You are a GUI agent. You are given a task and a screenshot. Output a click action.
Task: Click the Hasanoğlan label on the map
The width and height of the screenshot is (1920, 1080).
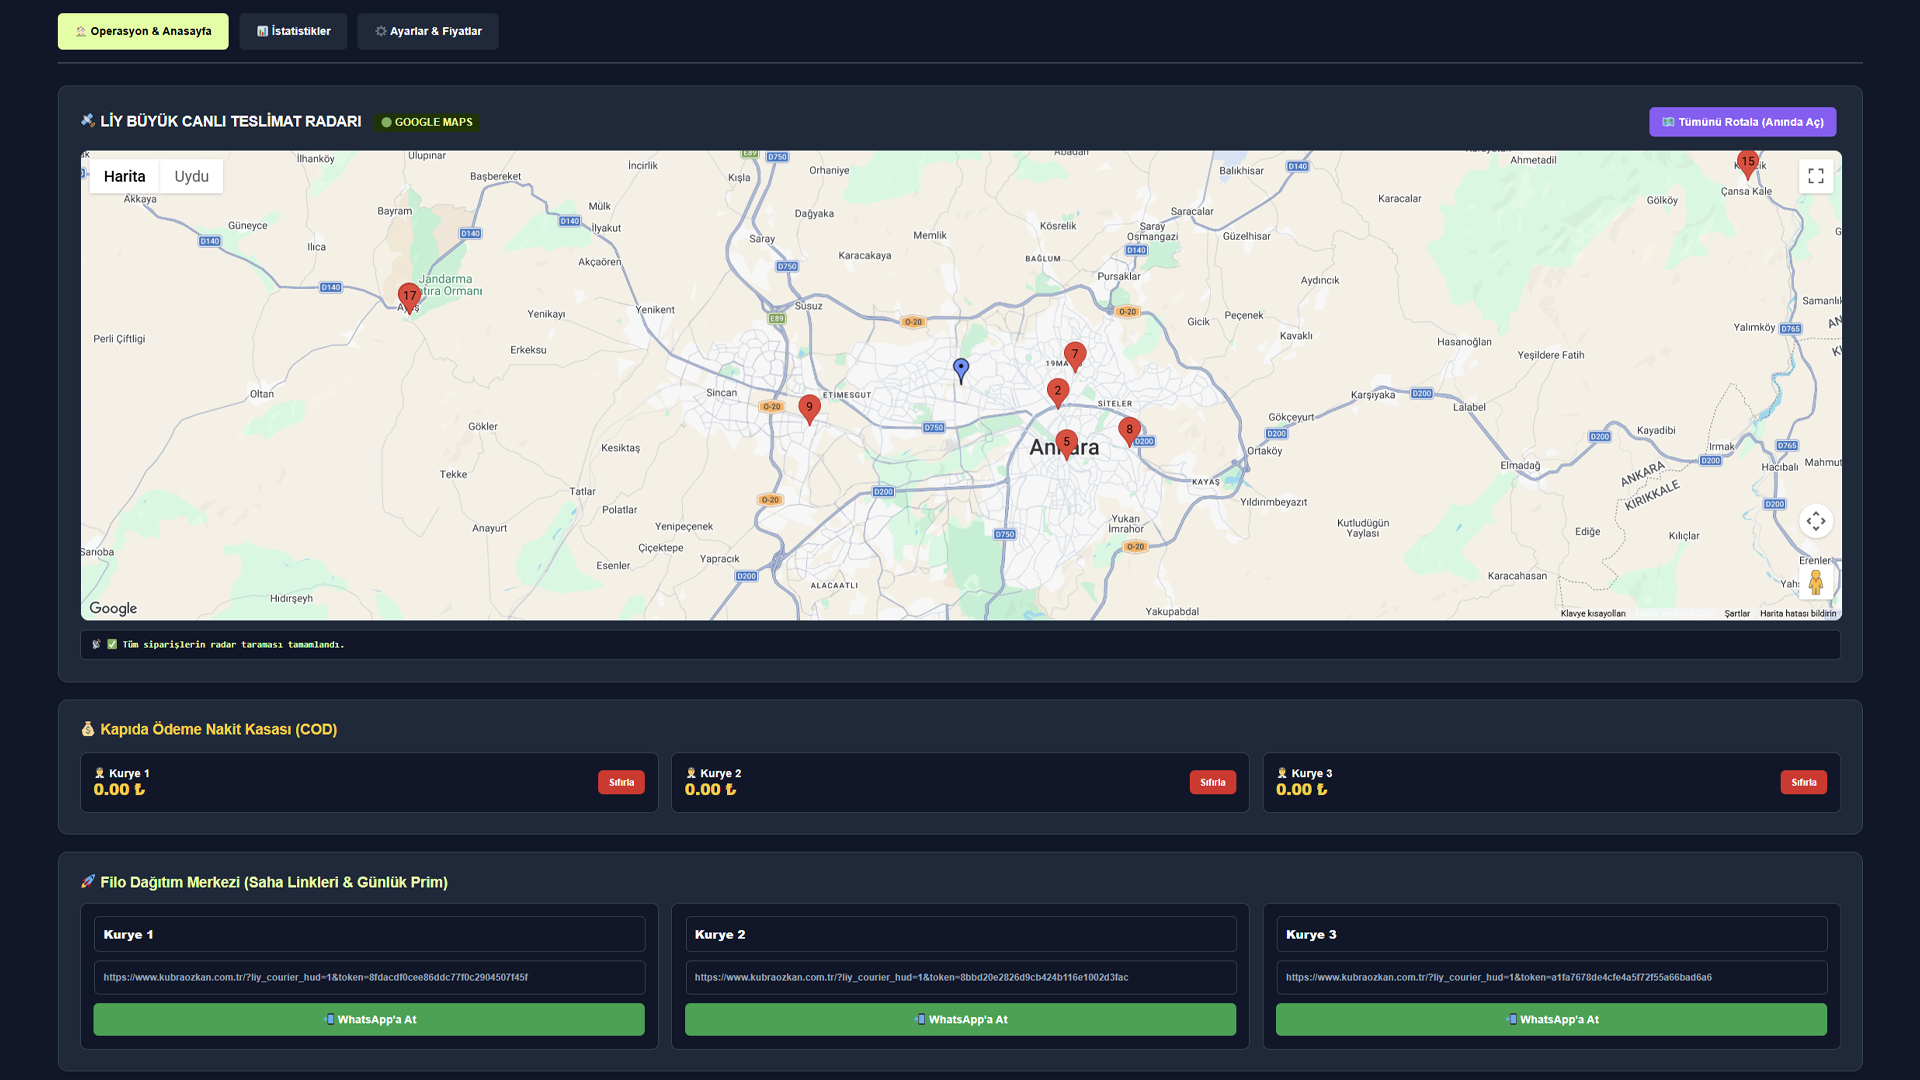[x=1464, y=342]
